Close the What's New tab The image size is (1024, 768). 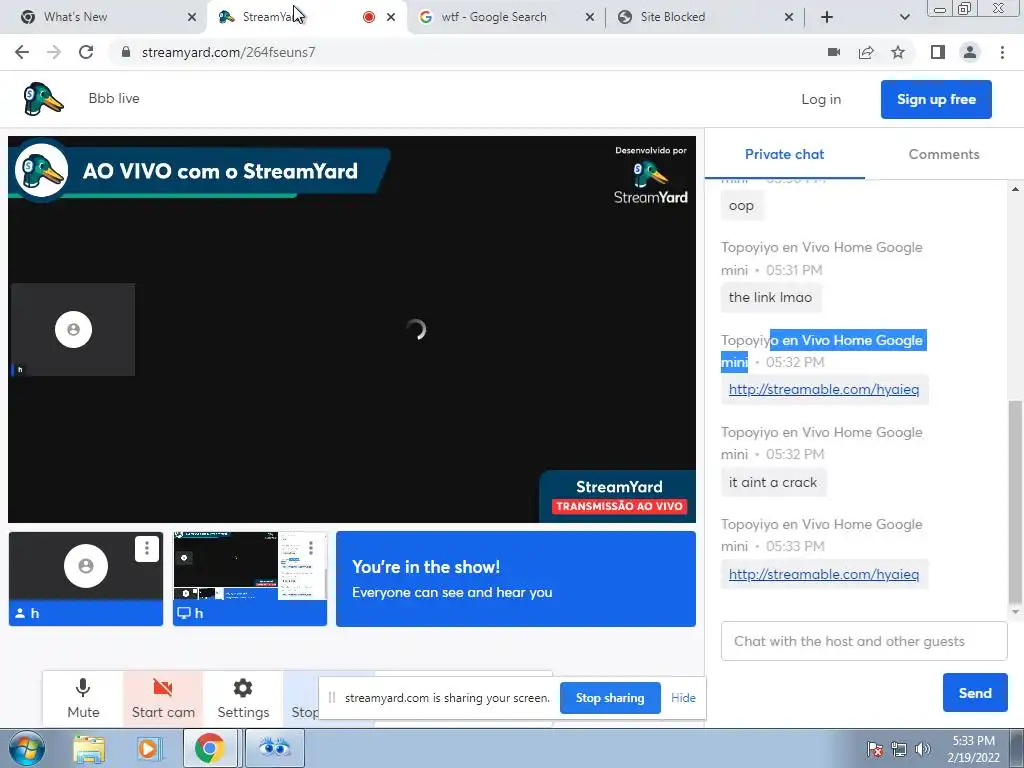(x=191, y=17)
